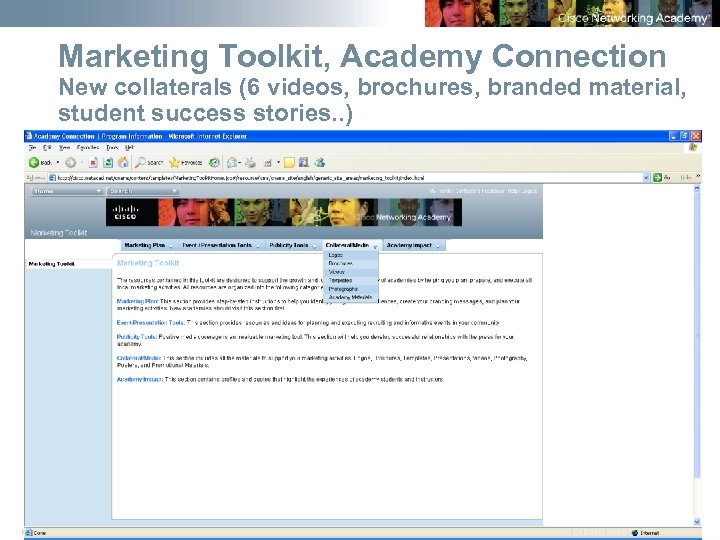Screen dimensions: 720x540
Task: Open the Publicity Tools tab
Action: click(292, 245)
